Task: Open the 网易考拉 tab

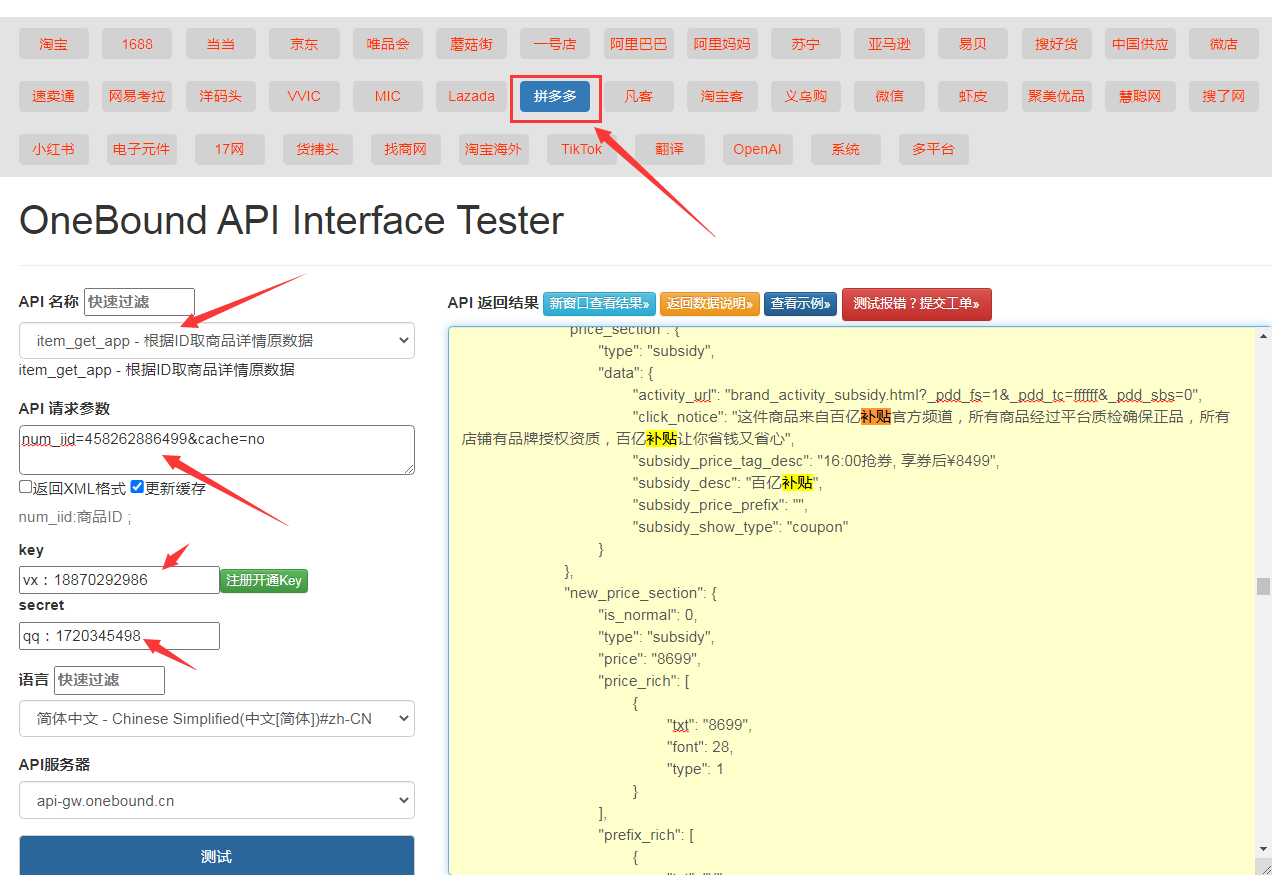Action: [137, 96]
